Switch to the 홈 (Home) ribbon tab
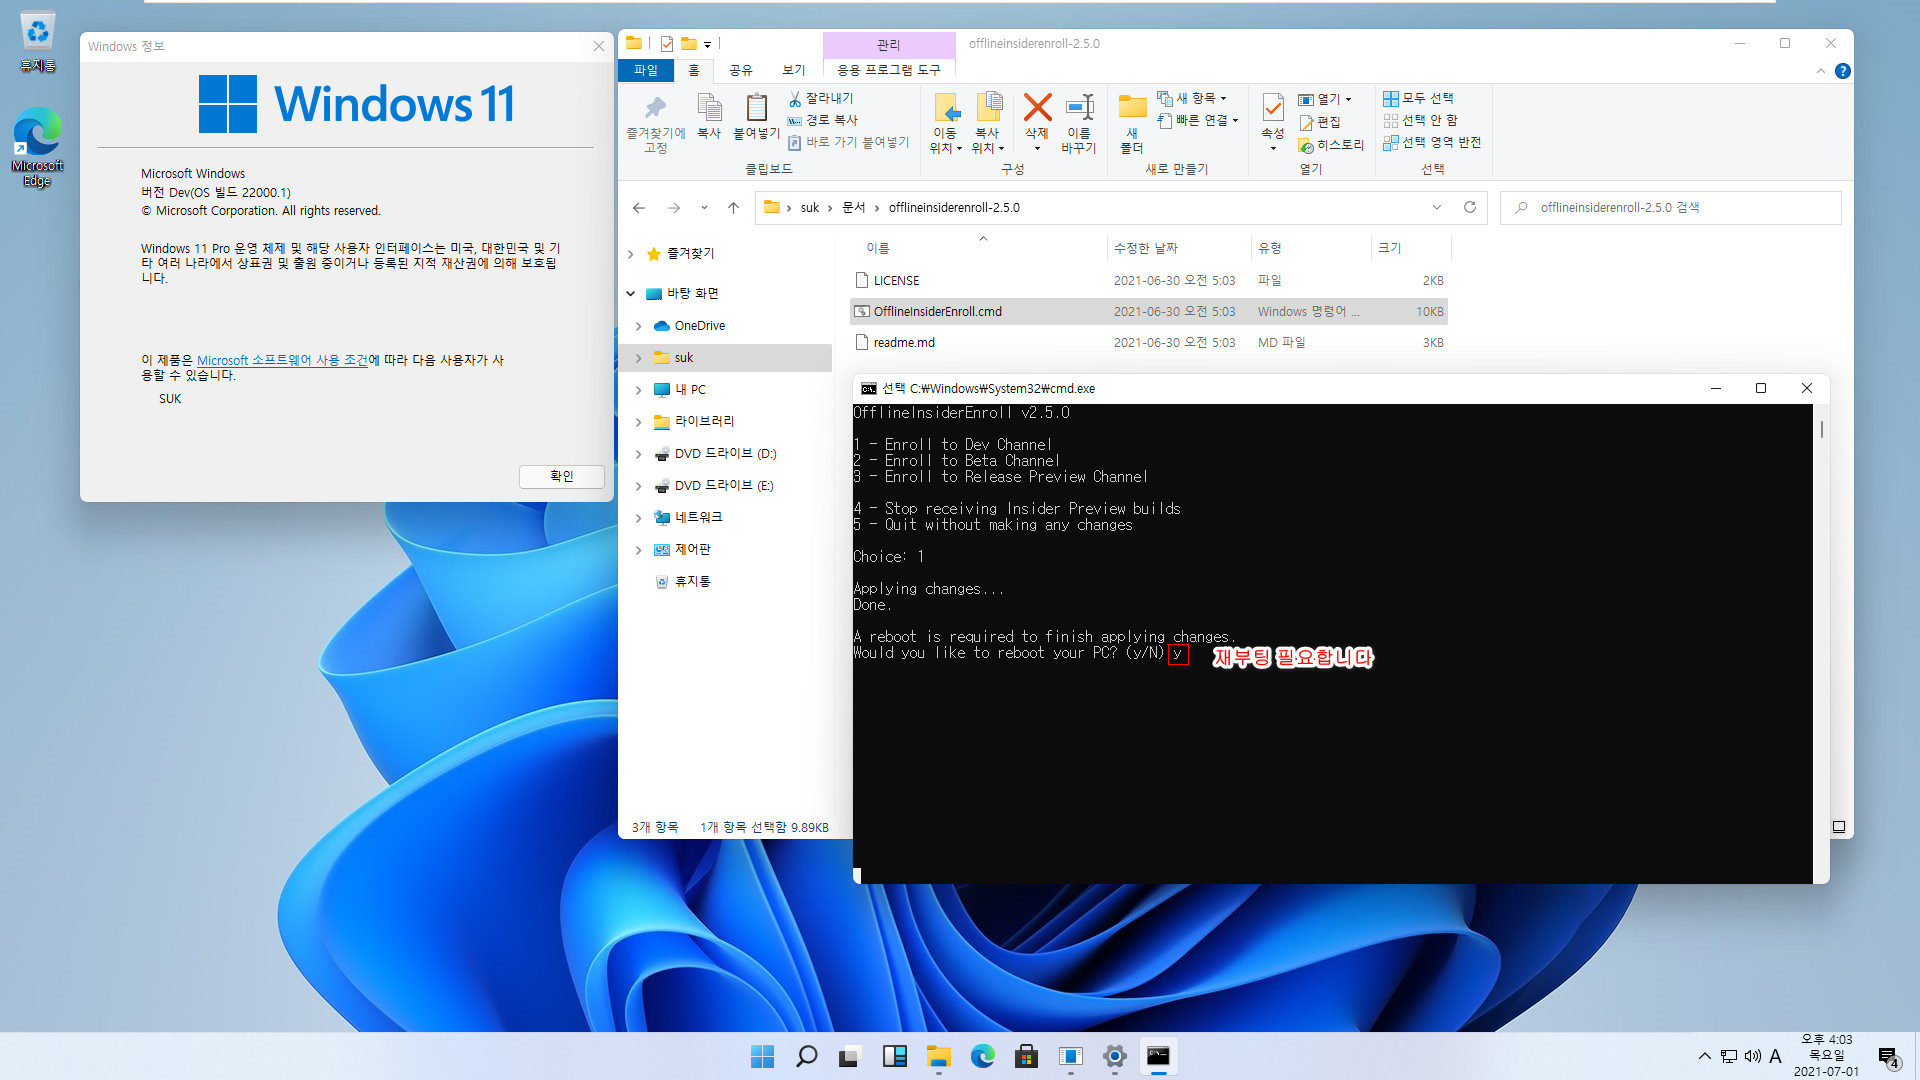The height and width of the screenshot is (1080, 1920). tap(694, 70)
